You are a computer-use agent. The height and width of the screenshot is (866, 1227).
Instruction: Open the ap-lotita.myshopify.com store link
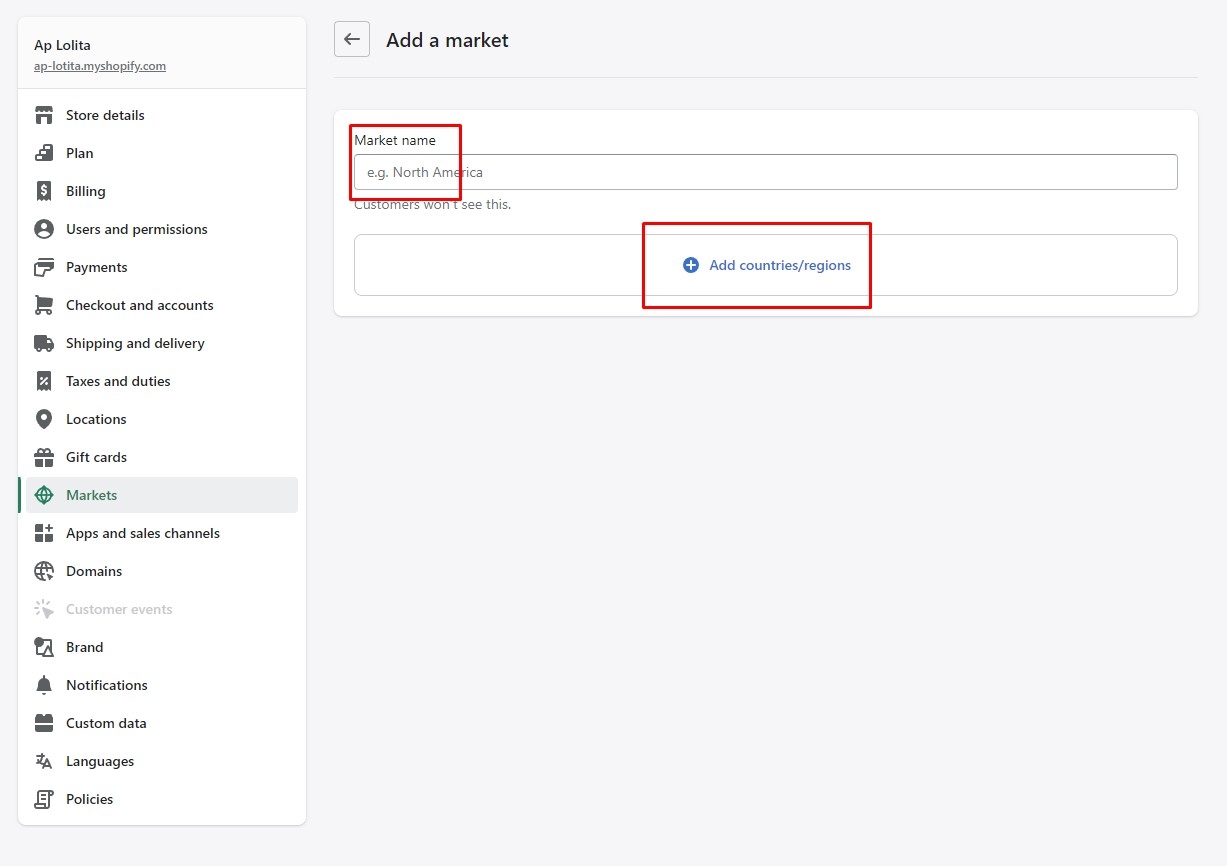pyautogui.click(x=100, y=66)
